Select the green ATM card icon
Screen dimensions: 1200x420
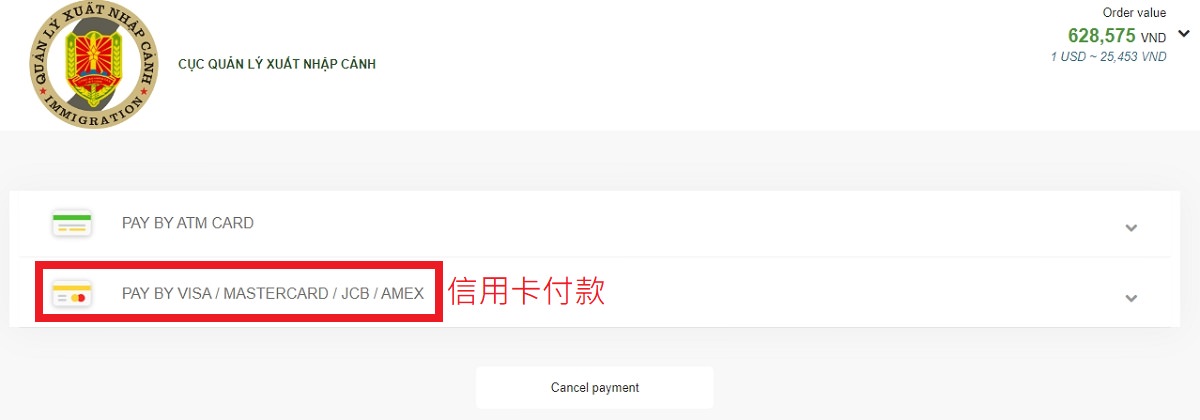(72, 223)
